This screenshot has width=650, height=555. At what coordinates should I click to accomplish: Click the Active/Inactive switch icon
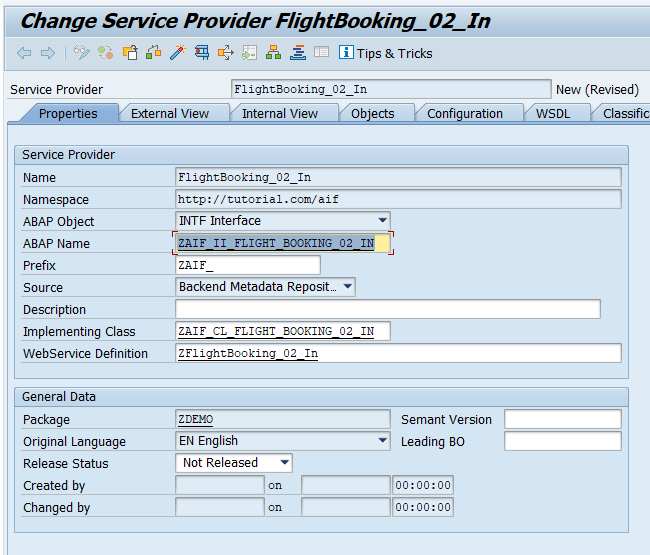(105, 53)
